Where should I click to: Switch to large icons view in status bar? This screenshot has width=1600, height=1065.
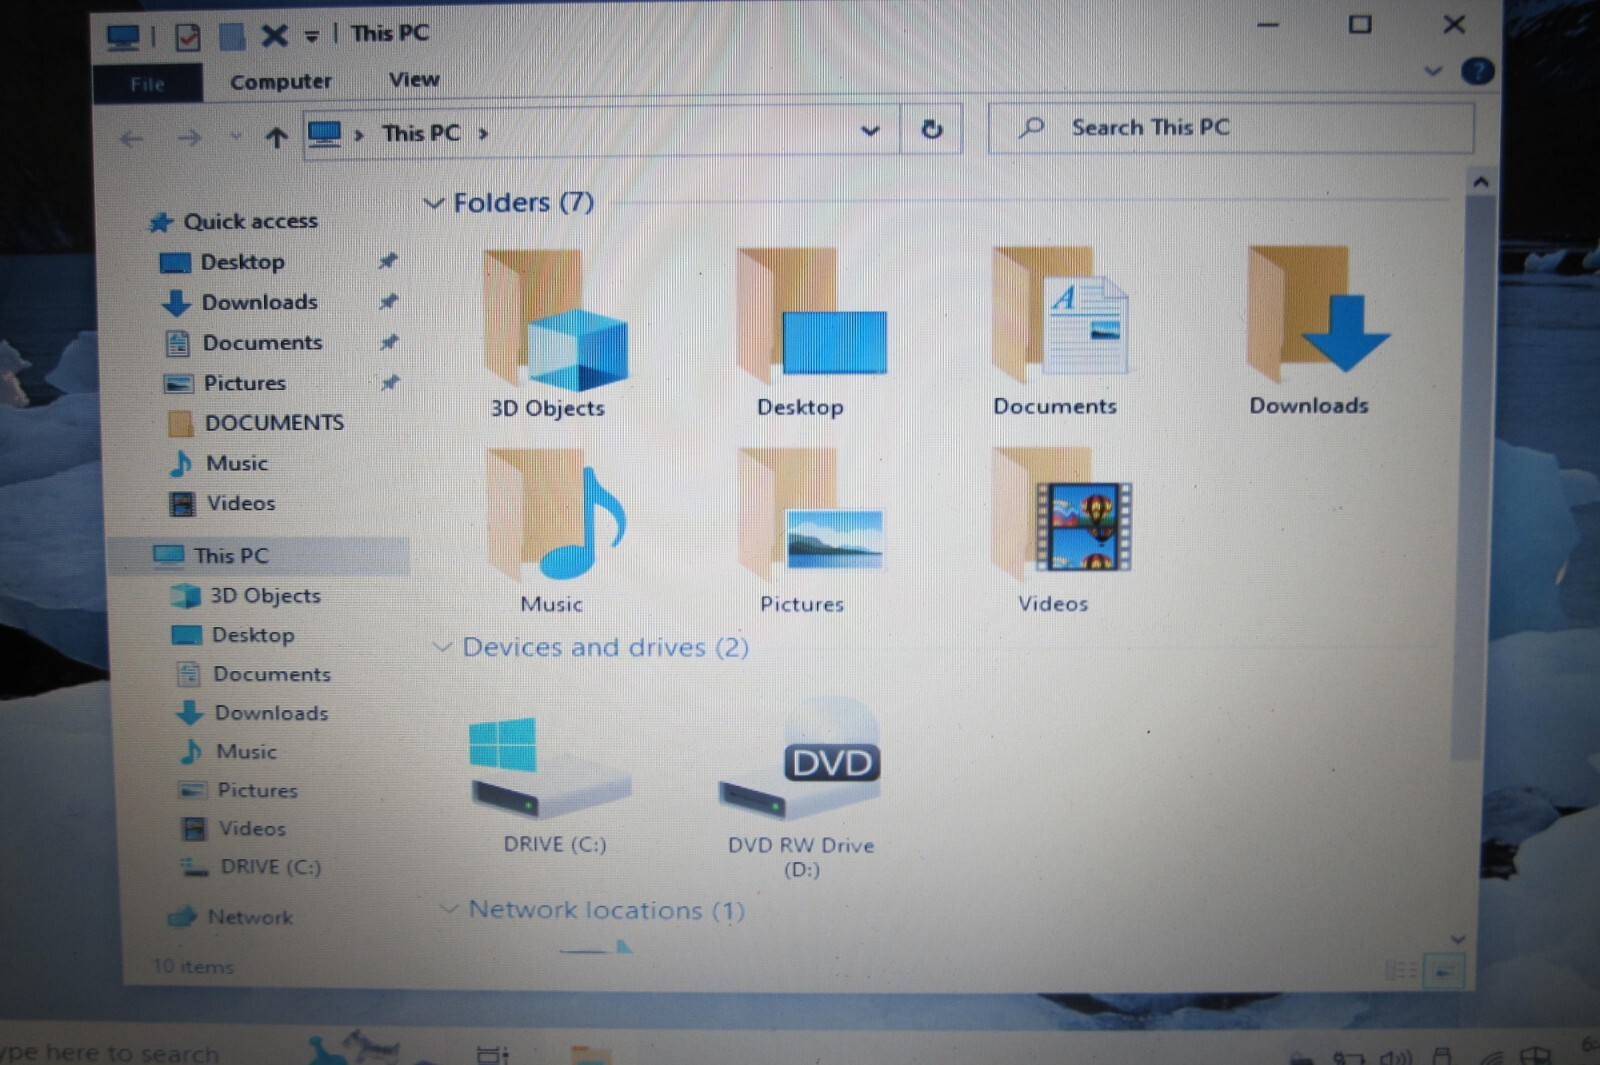[x=1444, y=970]
